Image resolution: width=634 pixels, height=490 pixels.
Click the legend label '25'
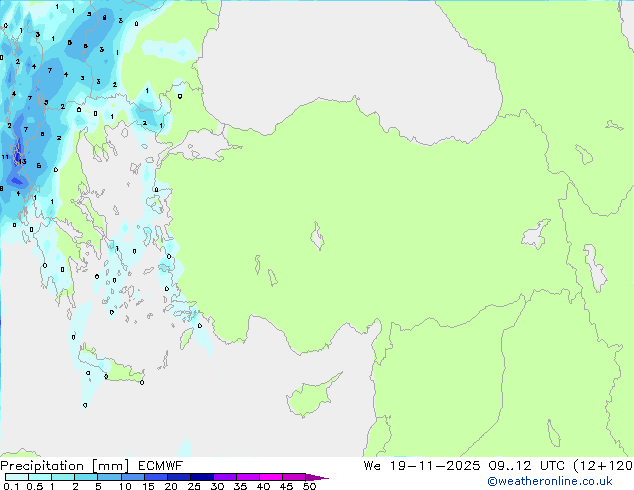tap(194, 486)
